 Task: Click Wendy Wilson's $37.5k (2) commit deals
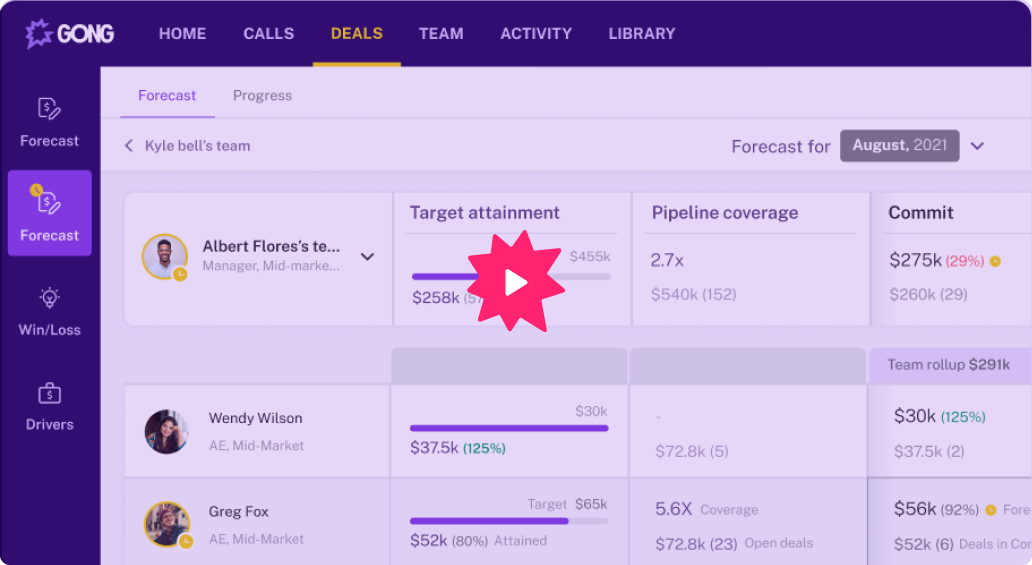pos(929,451)
